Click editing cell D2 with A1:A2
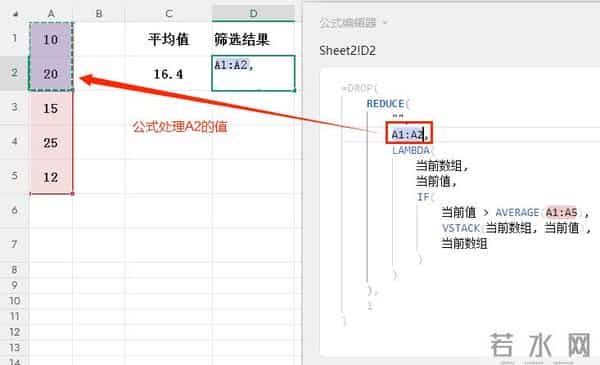 [x=253, y=73]
